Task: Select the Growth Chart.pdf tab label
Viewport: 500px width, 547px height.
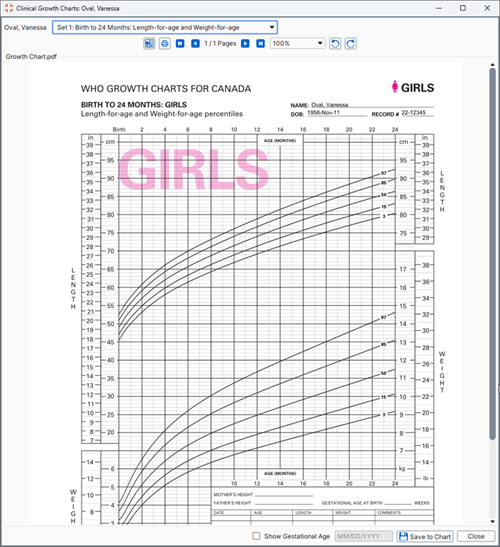Action: [x=31, y=57]
